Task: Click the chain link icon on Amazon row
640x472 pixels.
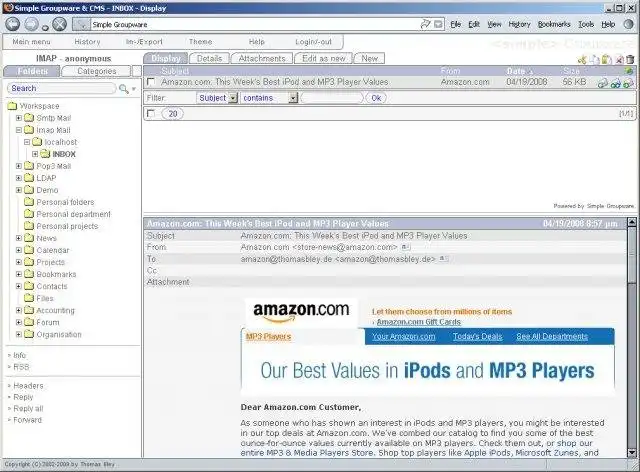Action: coord(602,83)
